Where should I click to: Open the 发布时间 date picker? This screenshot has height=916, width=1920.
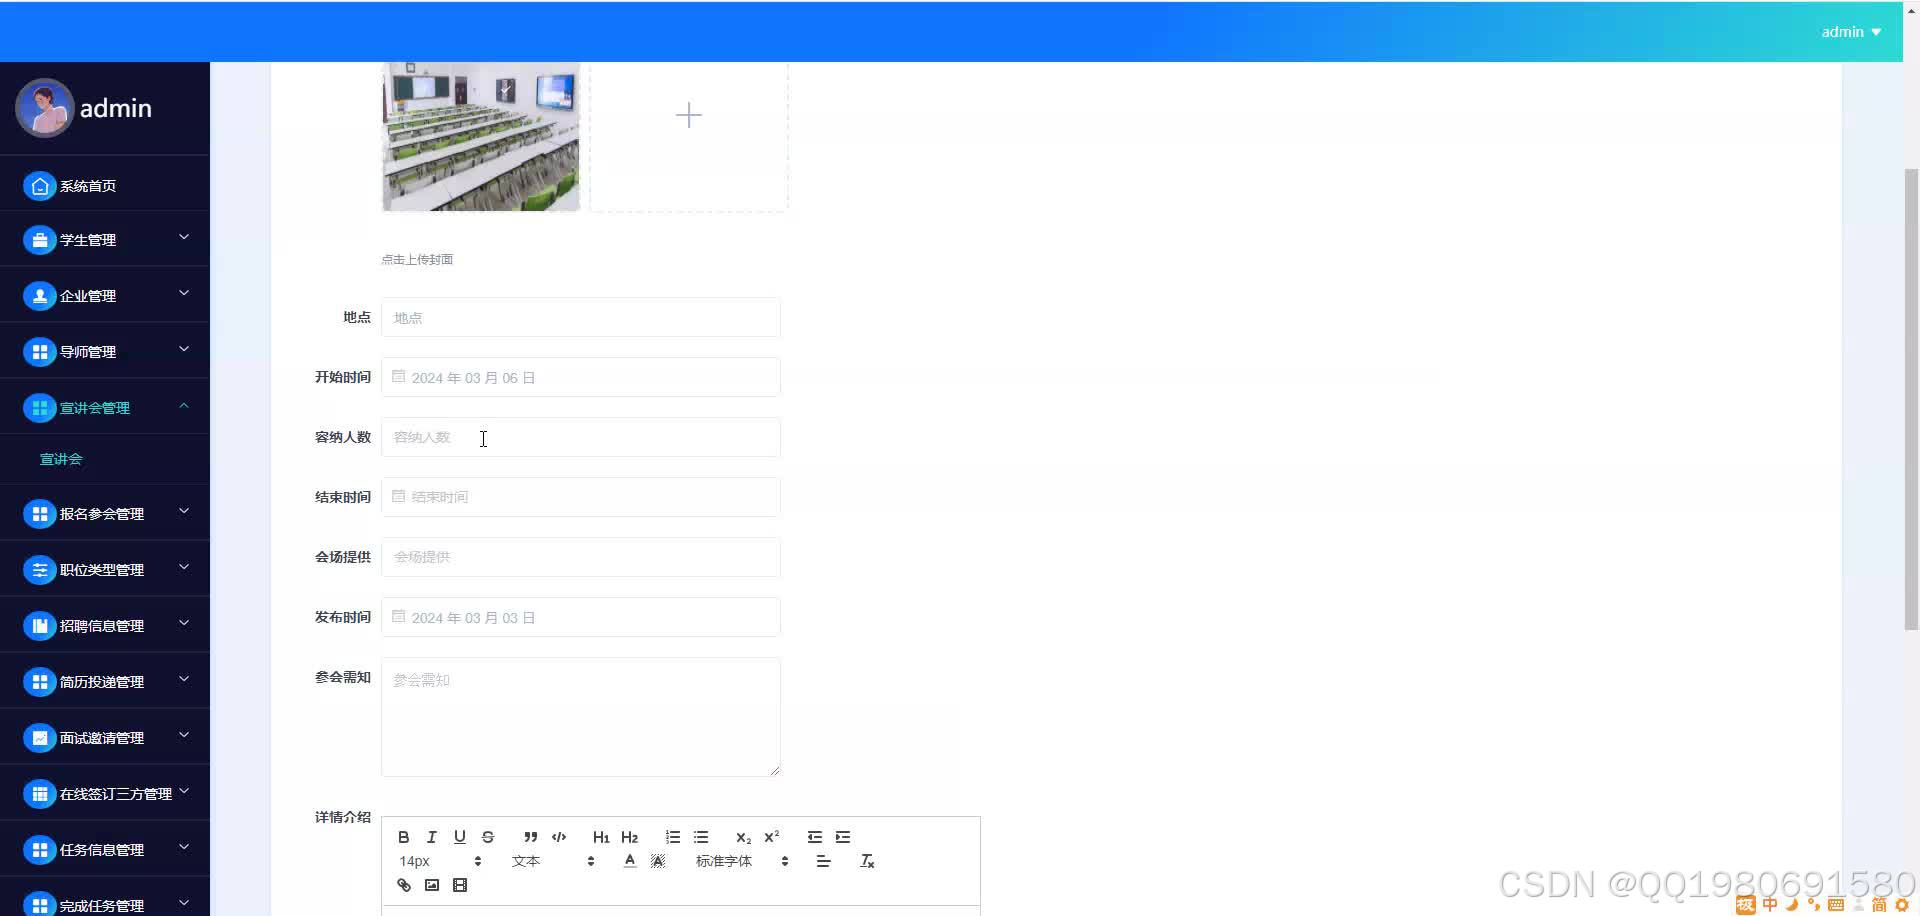tap(581, 617)
